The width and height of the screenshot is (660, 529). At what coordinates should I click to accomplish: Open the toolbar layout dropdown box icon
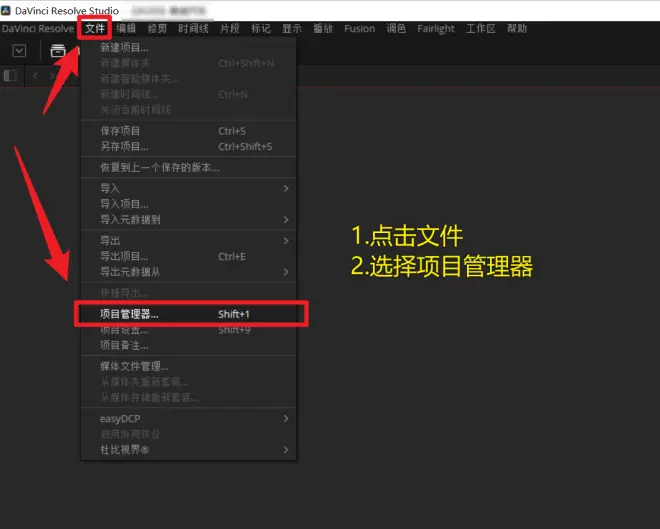click(x=19, y=51)
